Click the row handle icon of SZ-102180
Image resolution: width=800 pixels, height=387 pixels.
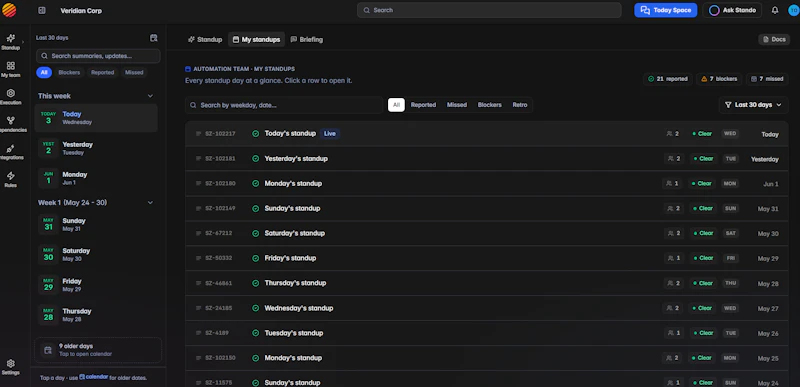click(x=198, y=184)
